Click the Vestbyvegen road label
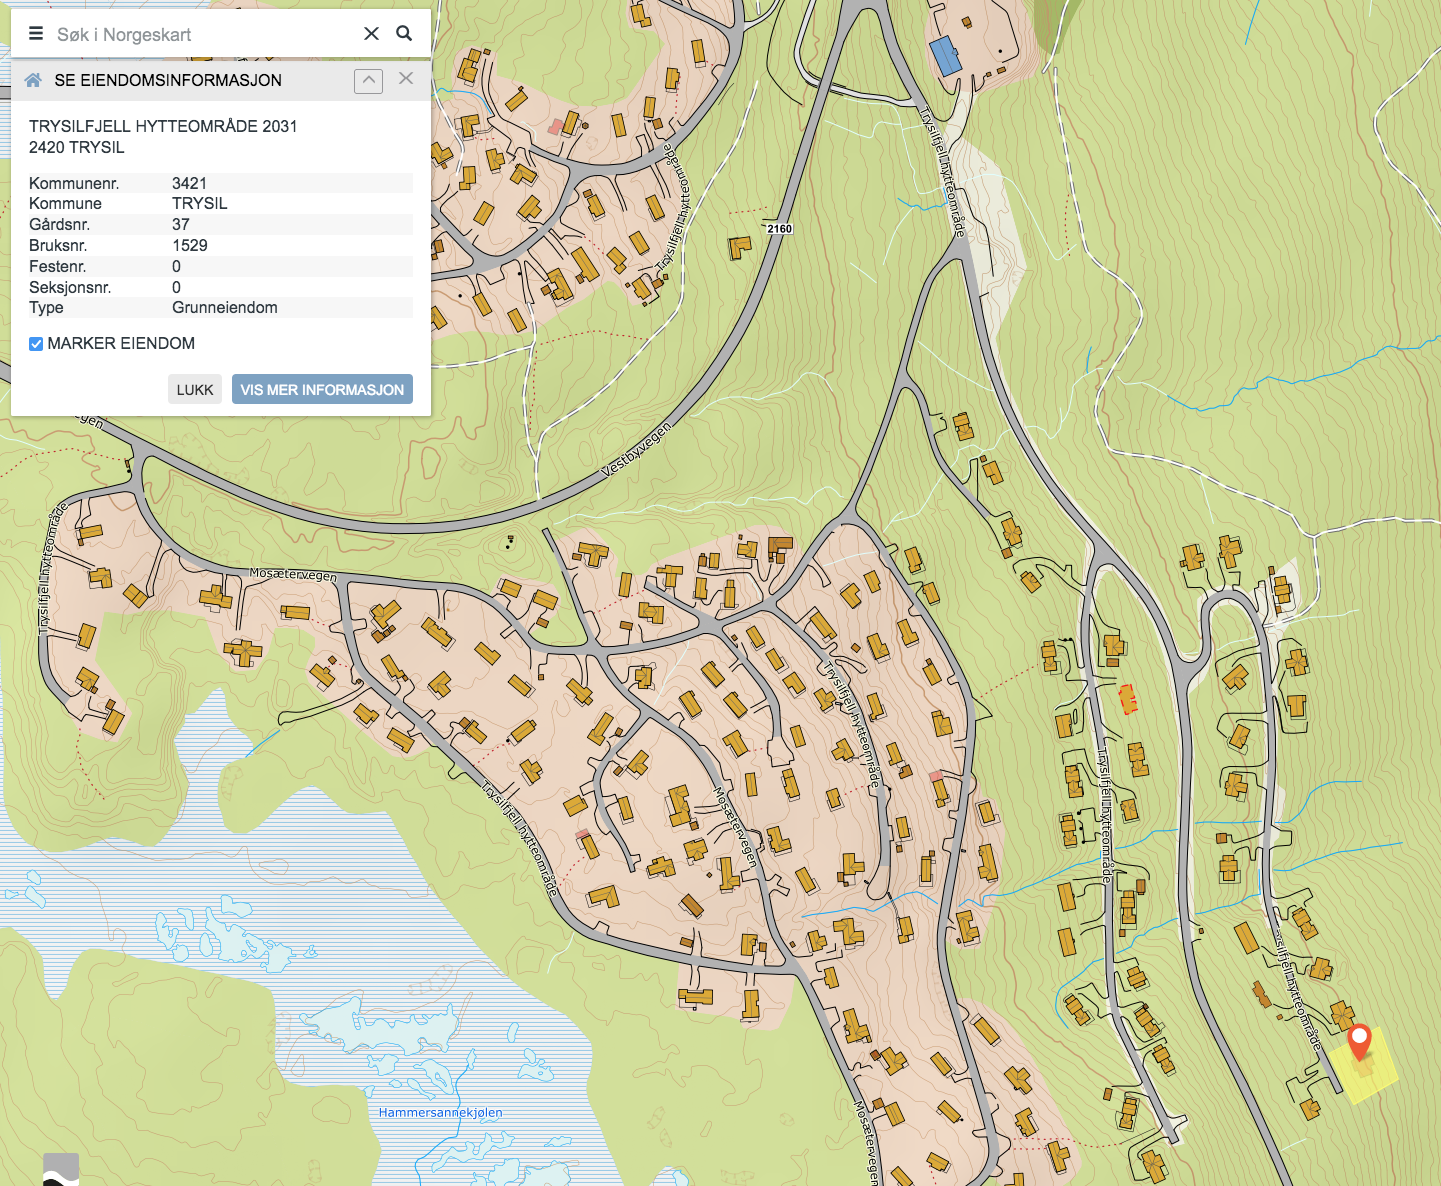 tap(636, 449)
